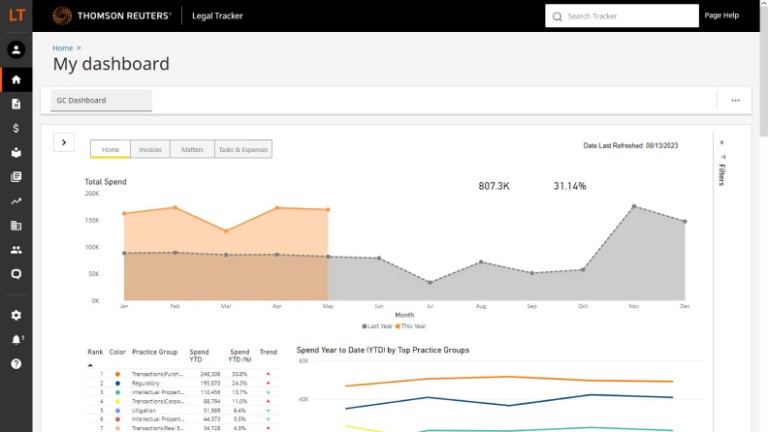Viewport: 768px width, 432px height.
Task: Switch to the Matters tab
Action: point(191,149)
